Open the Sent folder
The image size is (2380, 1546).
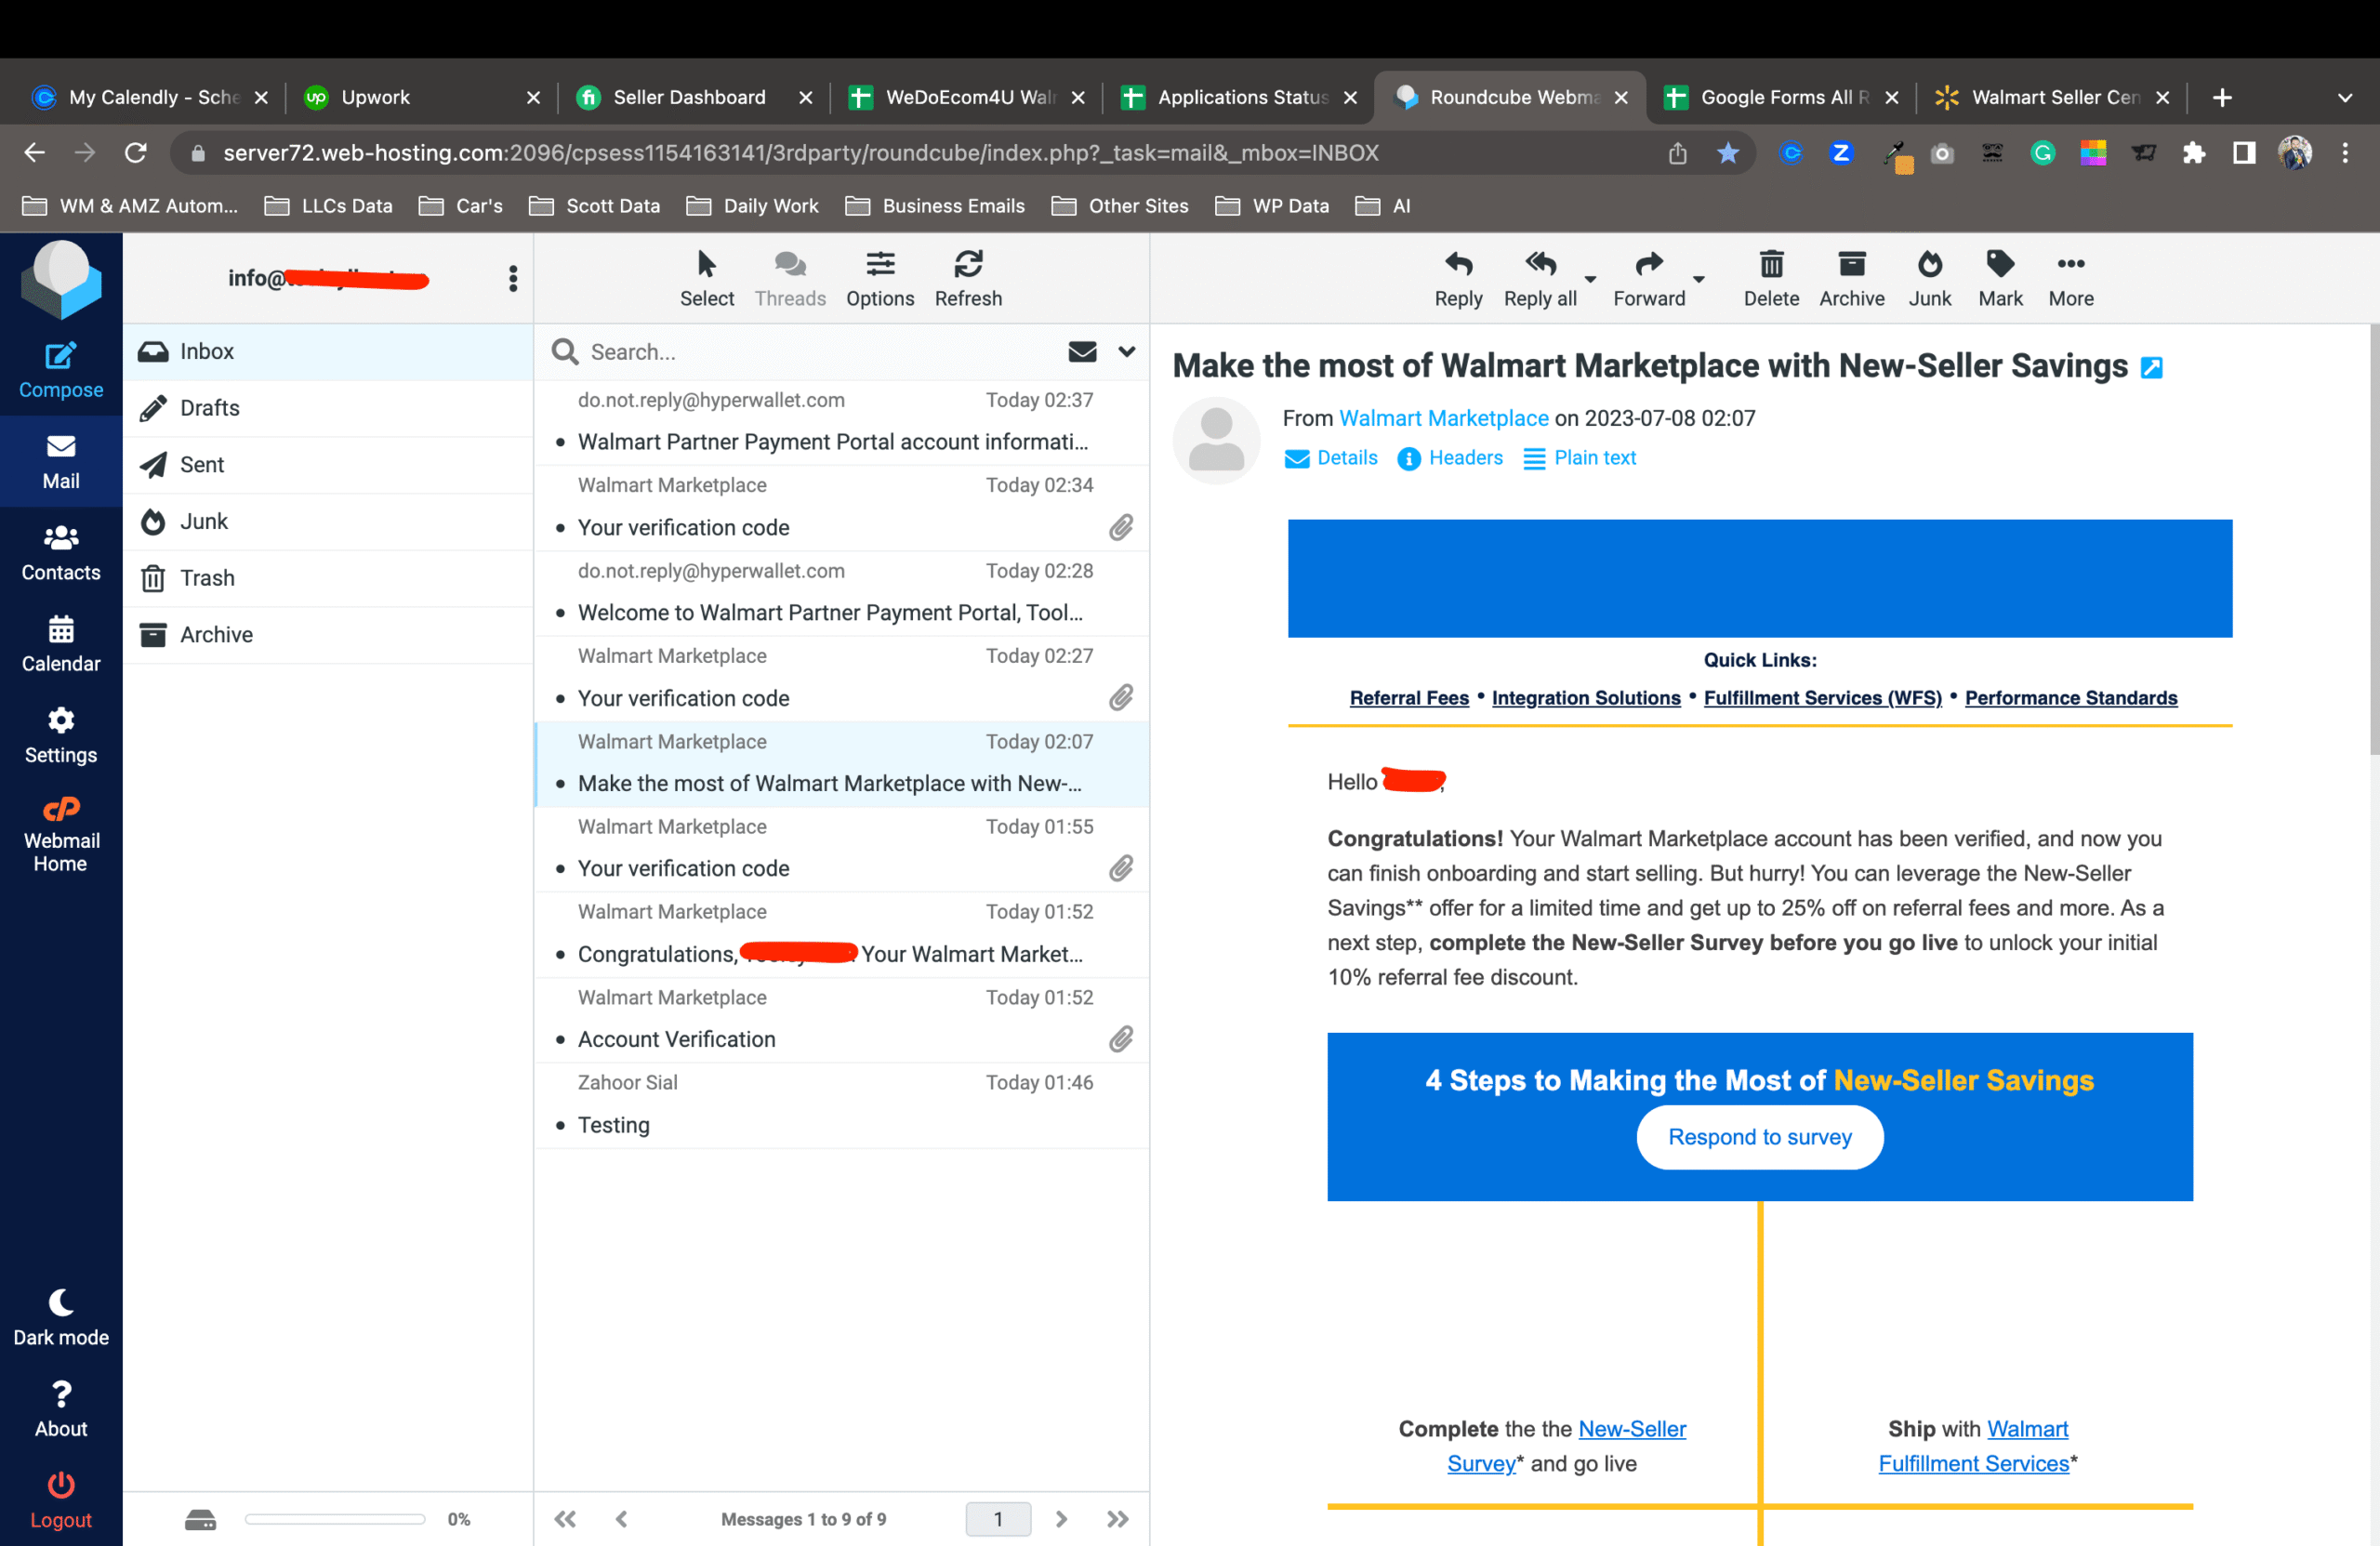coord(202,464)
